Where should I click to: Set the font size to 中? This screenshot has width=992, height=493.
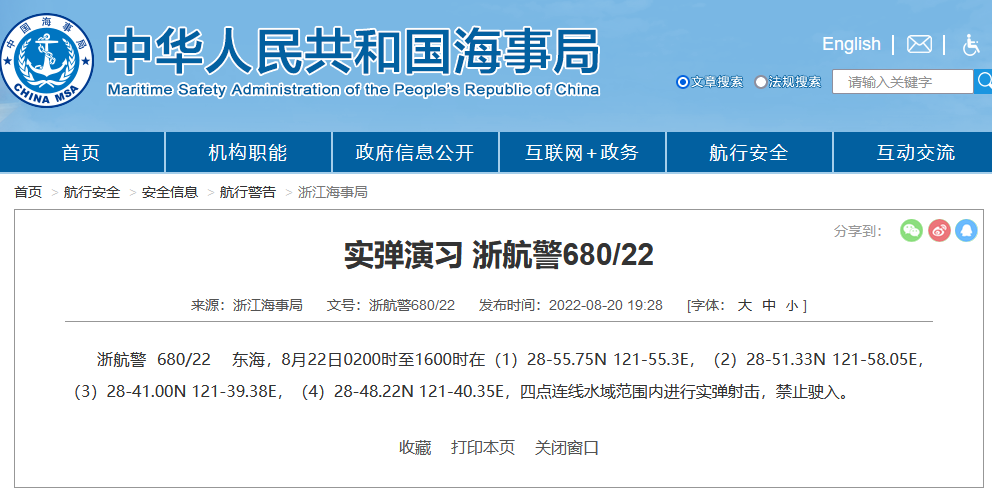[769, 306]
